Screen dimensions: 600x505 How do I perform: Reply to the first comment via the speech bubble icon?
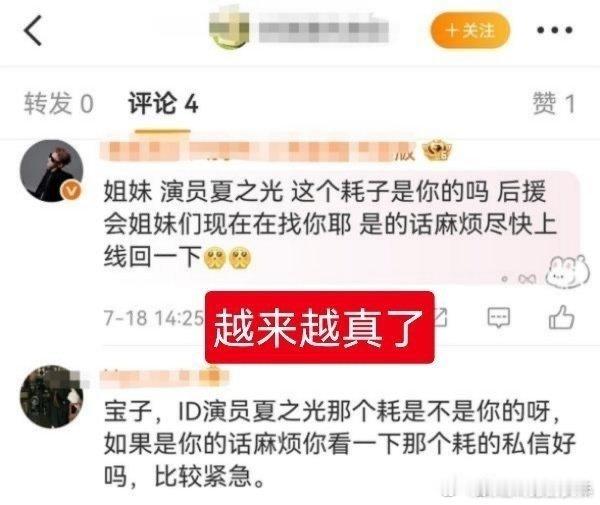pyautogui.click(x=499, y=318)
